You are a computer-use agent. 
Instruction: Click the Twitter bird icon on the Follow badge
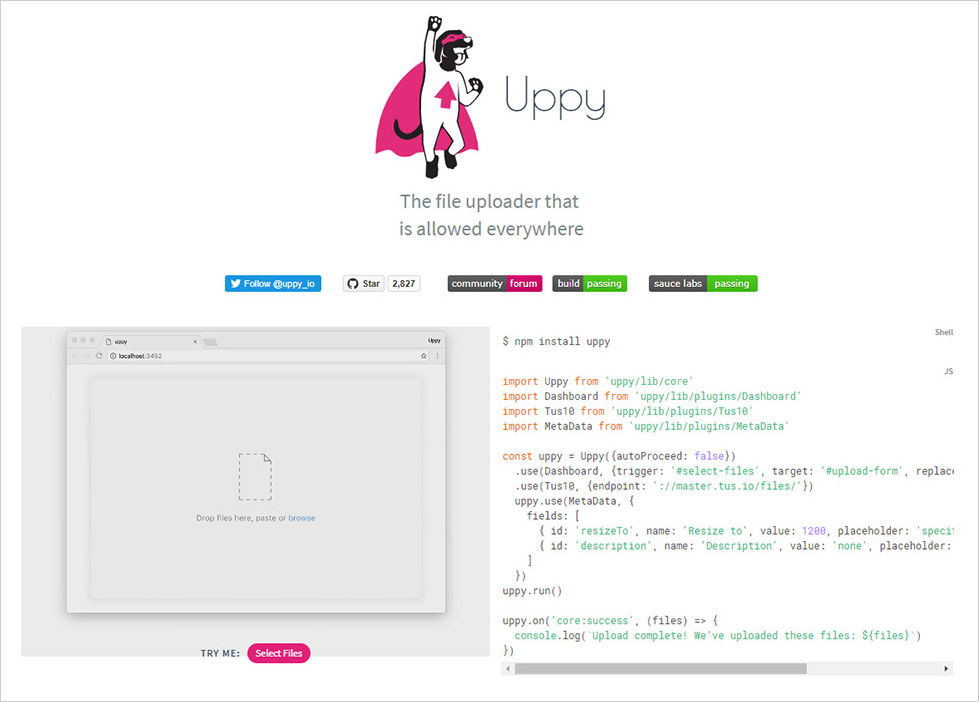[237, 283]
